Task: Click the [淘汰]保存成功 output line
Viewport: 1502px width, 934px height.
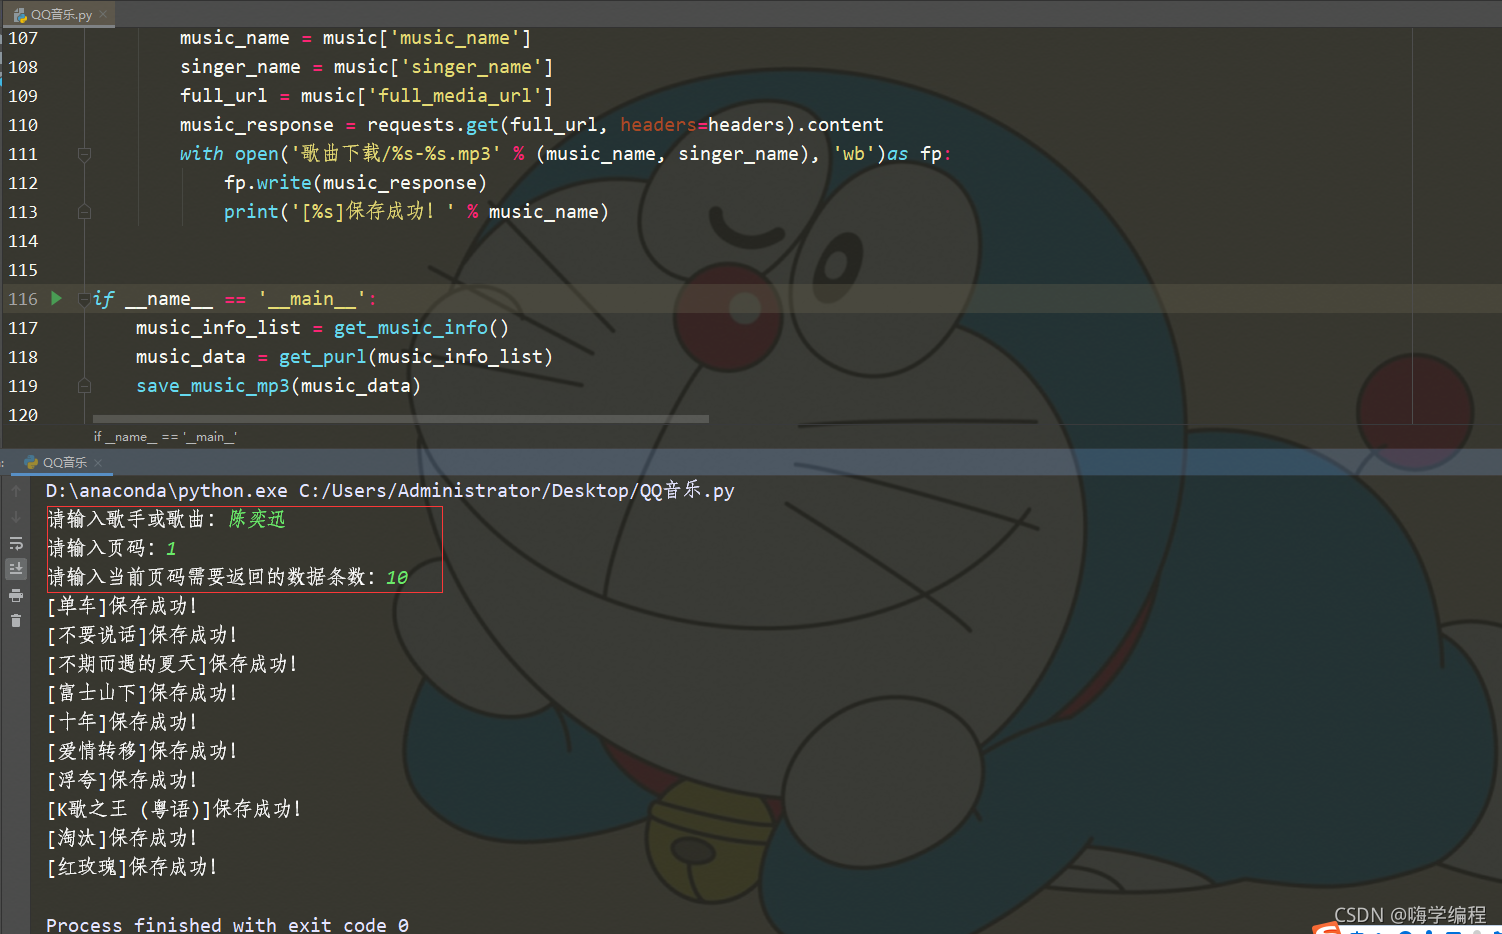Action: (122, 838)
